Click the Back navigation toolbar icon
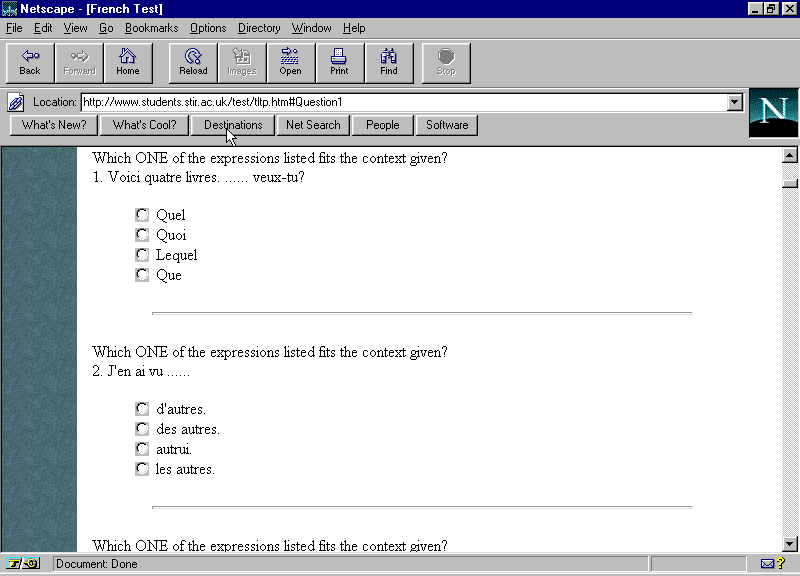This screenshot has width=800, height=576. (x=30, y=62)
